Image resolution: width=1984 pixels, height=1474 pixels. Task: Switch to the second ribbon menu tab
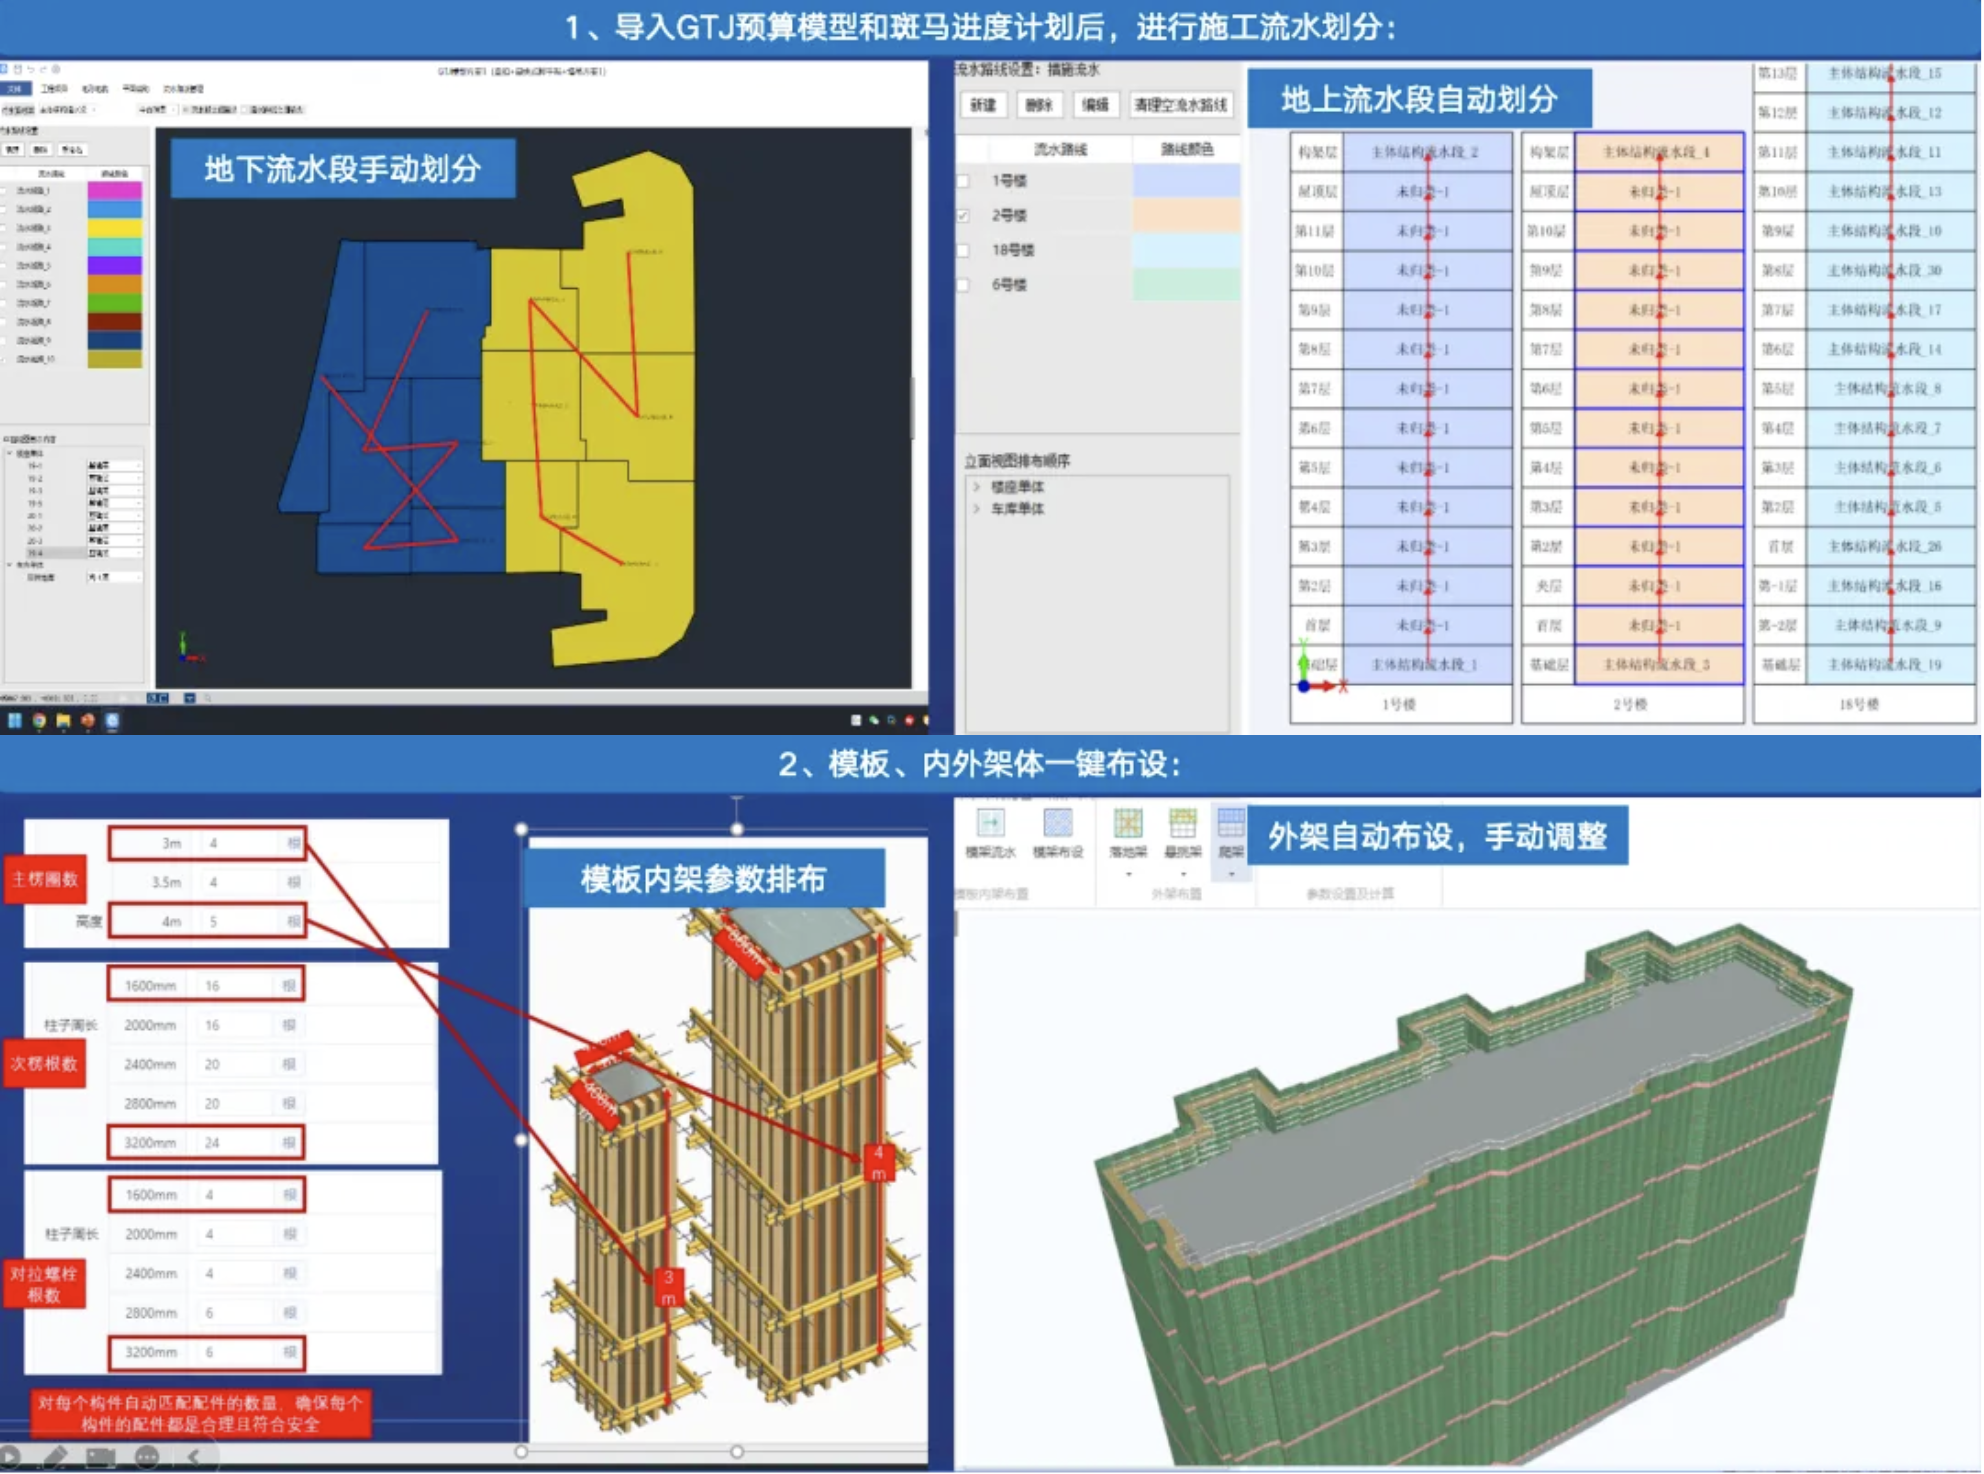tap(54, 89)
